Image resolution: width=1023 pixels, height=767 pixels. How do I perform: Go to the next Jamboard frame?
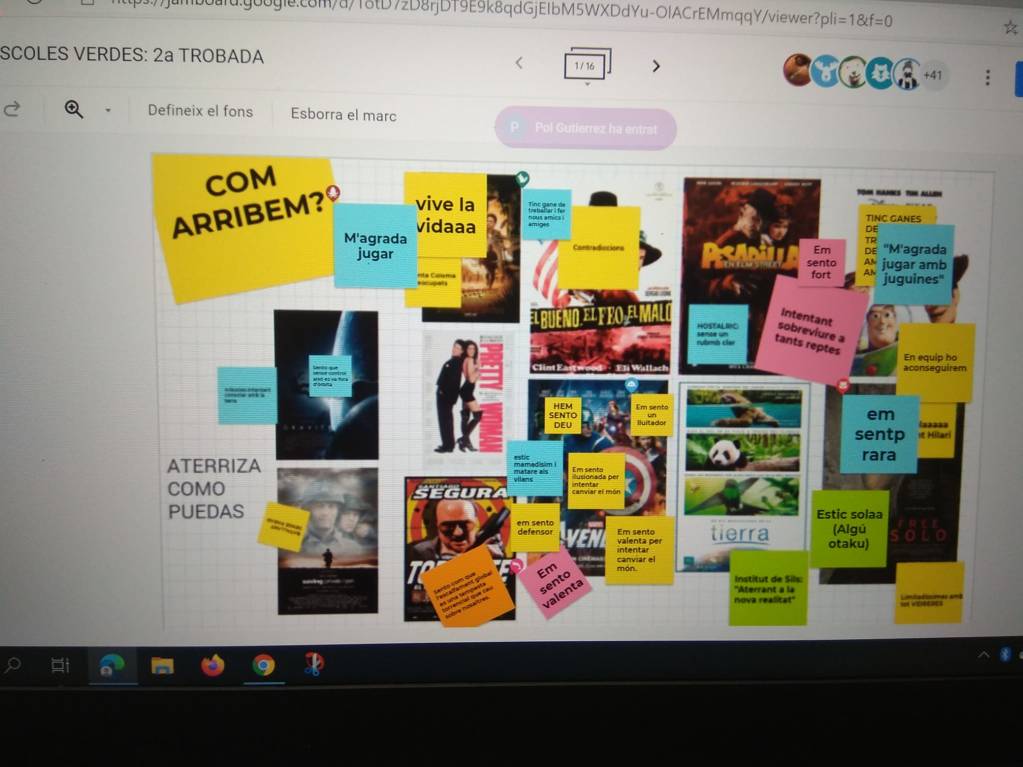pyautogui.click(x=656, y=66)
